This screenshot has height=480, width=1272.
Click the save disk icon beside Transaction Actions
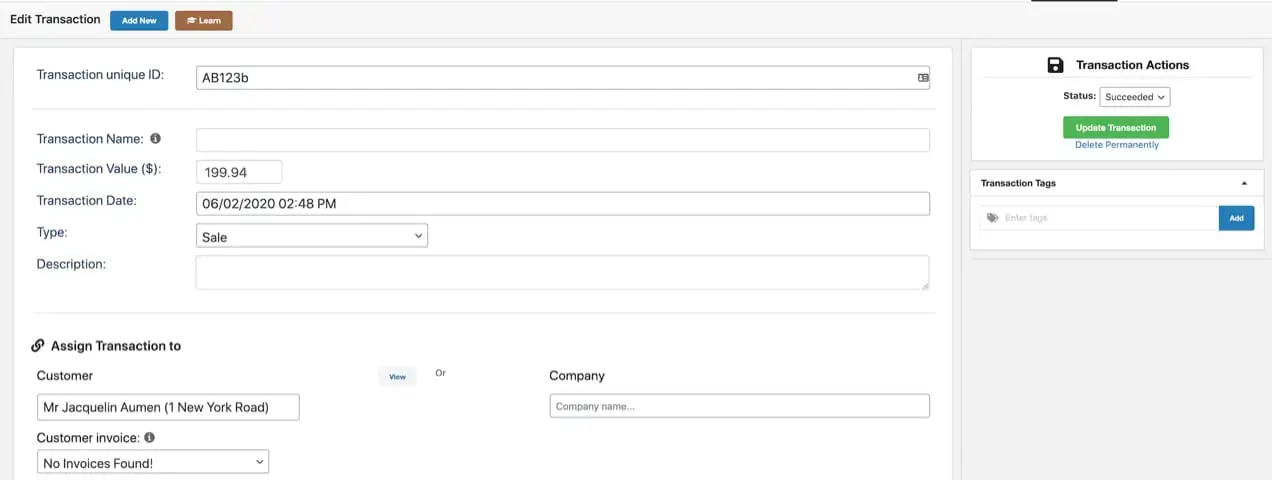1055,65
